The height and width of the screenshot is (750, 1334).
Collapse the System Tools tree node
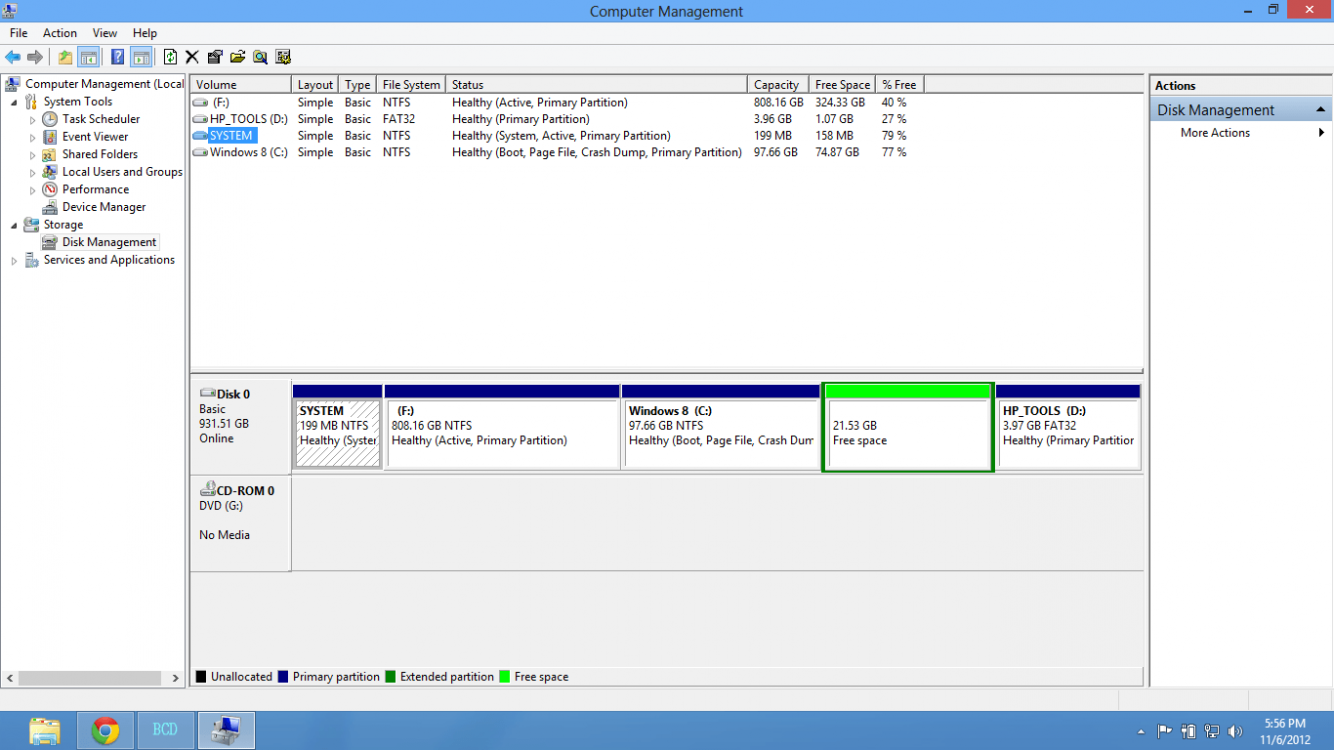pyautogui.click(x=14, y=102)
